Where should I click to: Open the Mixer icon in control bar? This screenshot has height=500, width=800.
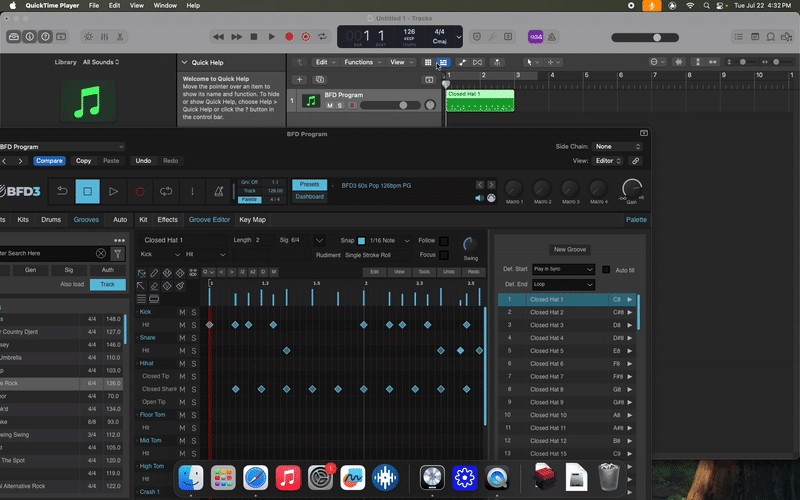tap(104, 37)
